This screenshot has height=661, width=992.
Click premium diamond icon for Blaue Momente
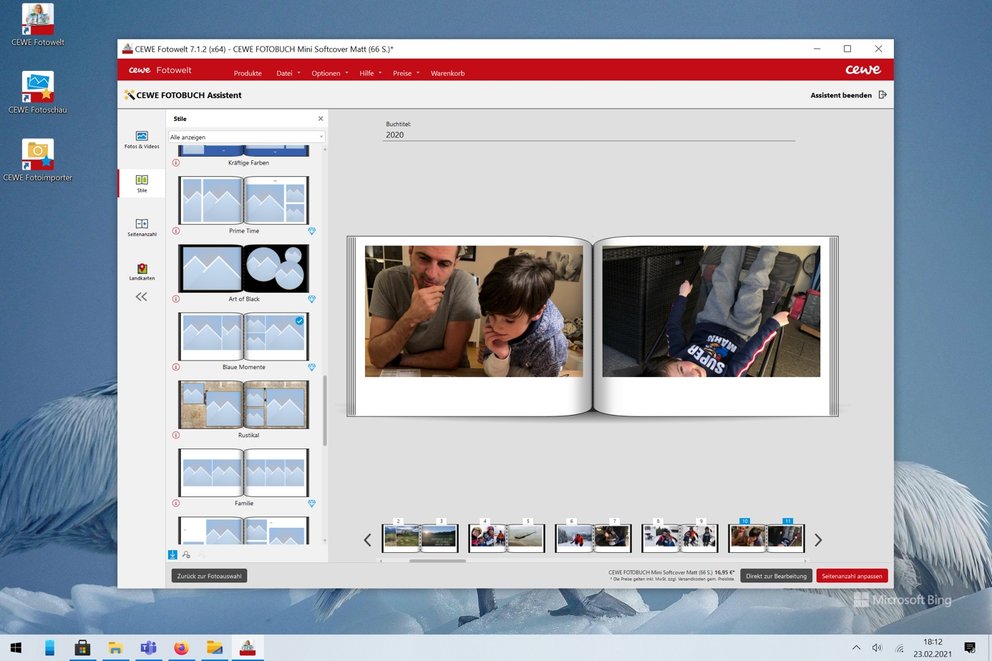(x=311, y=367)
